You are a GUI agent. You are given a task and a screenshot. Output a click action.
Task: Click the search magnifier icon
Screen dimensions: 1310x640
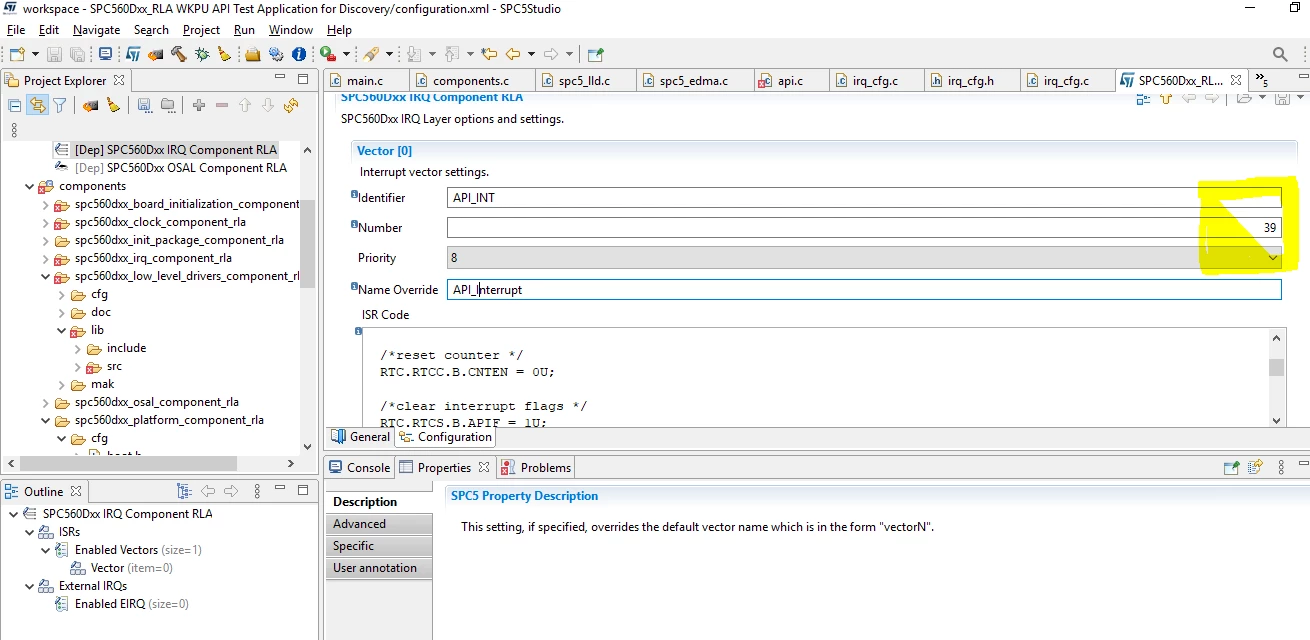(x=1280, y=54)
